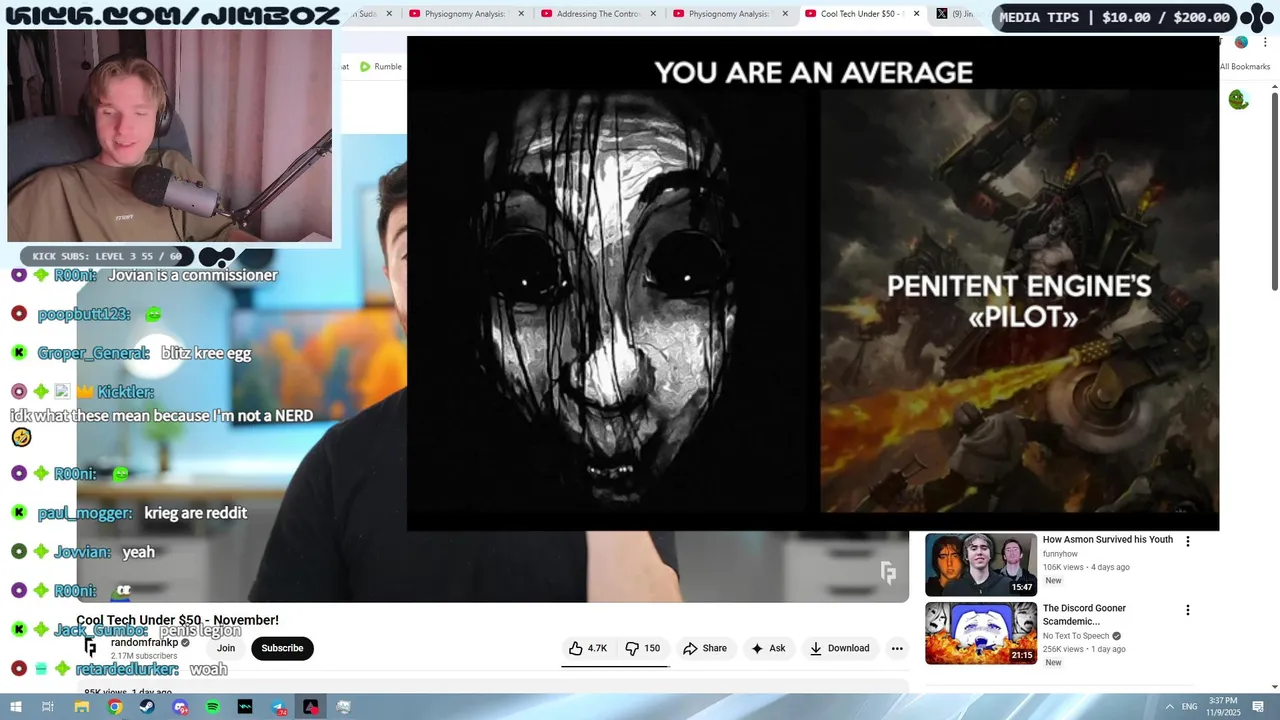The height and width of the screenshot is (720, 1280).
Task: Open the funnyhow channel name
Action: [x=1060, y=553]
